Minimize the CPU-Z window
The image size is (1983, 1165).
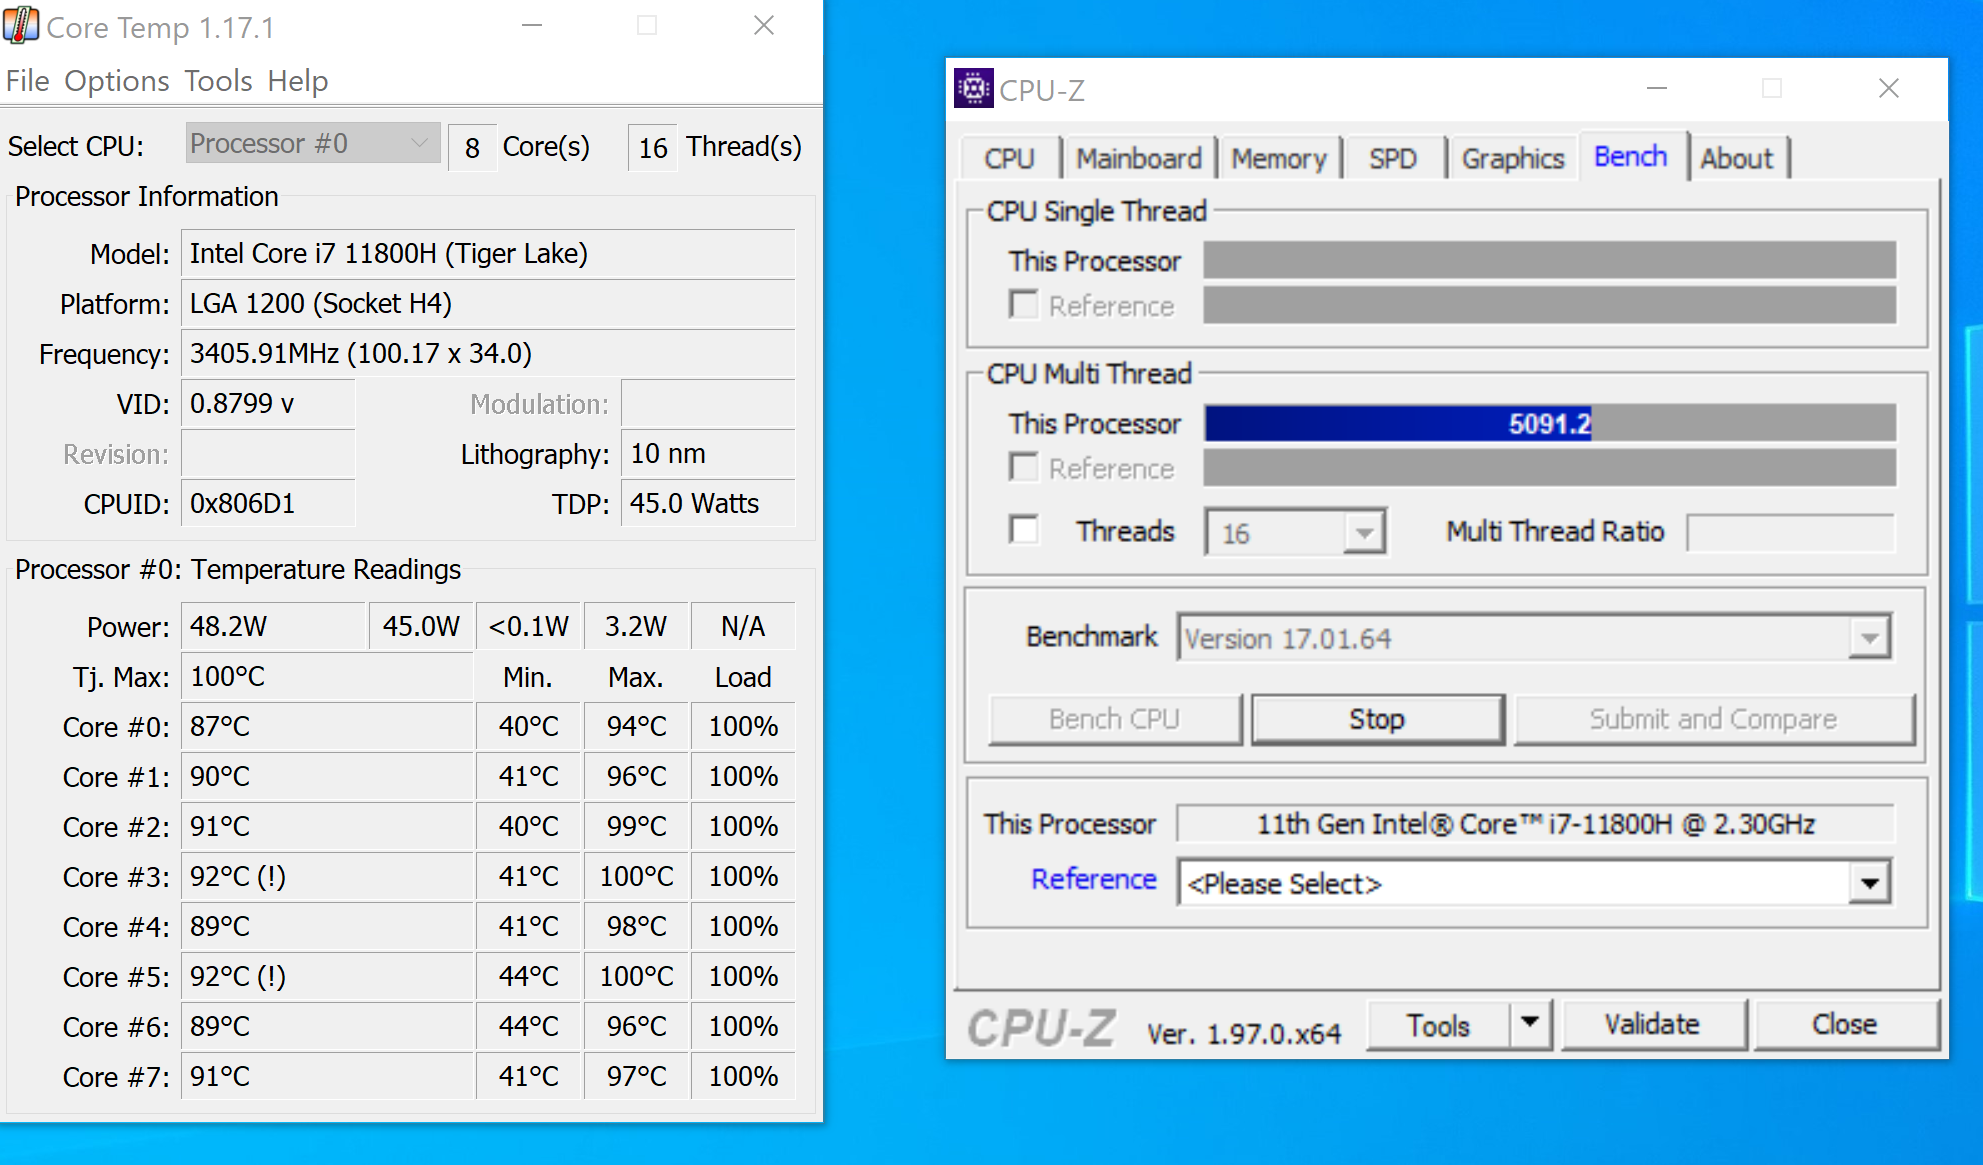[x=1657, y=89]
